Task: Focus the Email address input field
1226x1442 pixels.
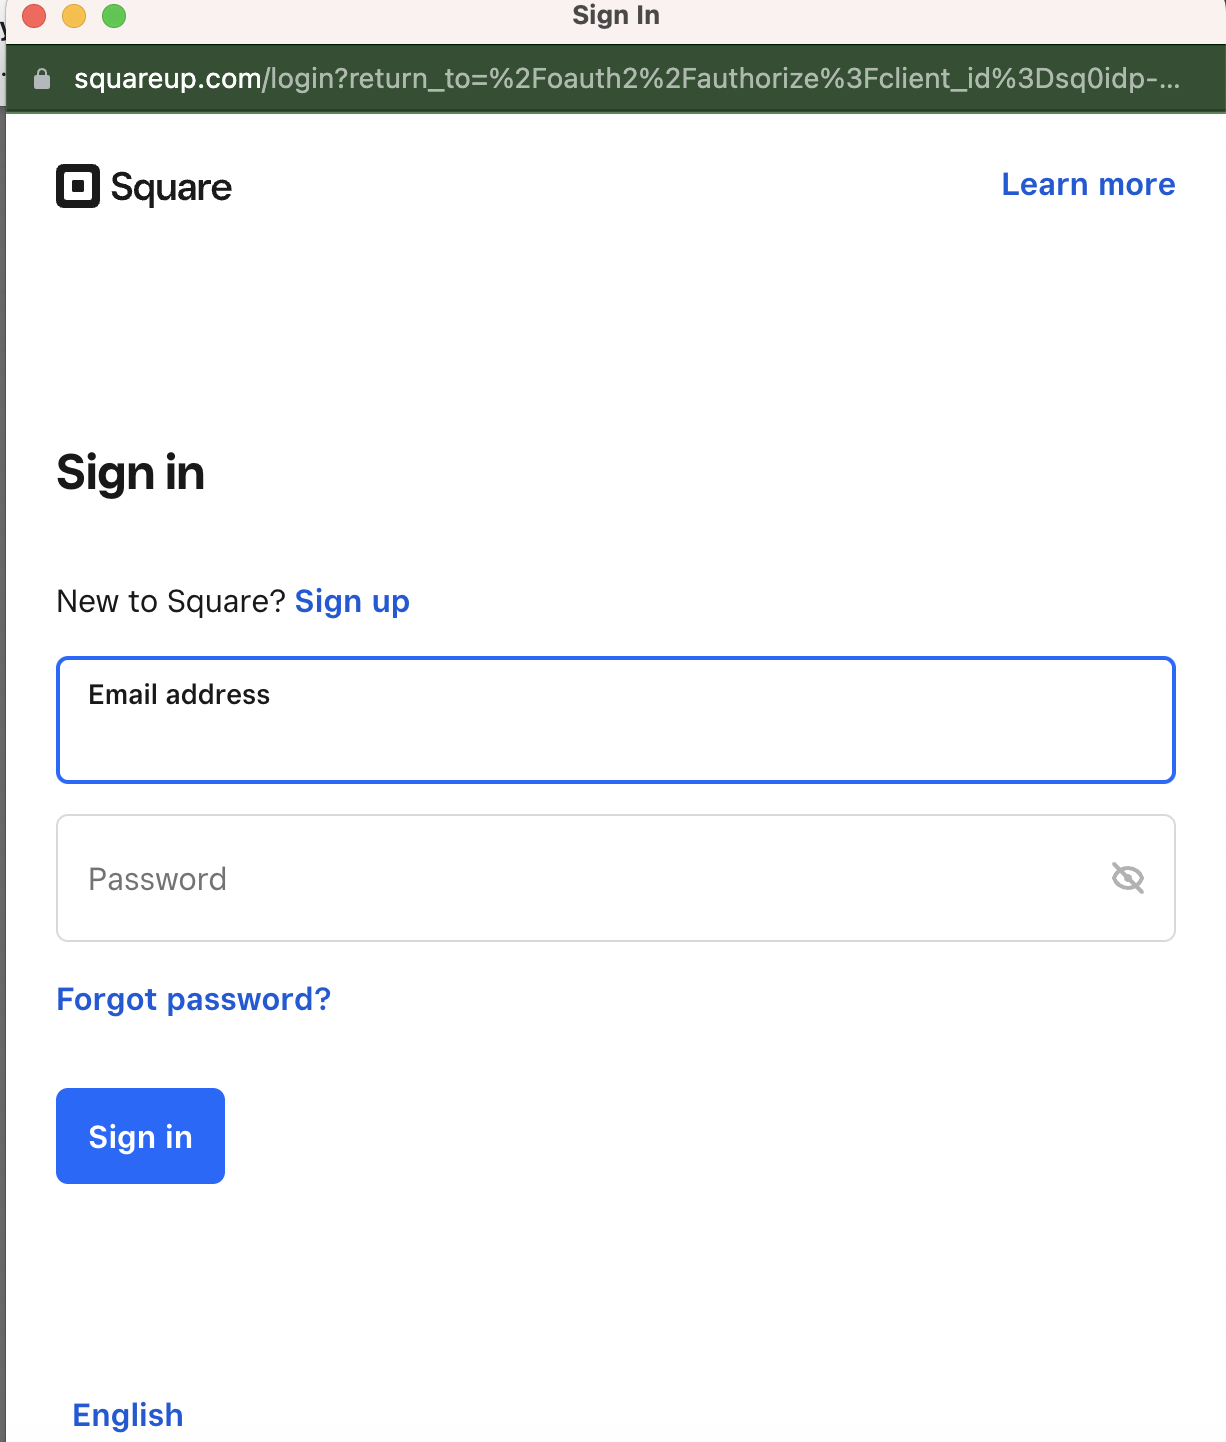Action: click(615, 735)
